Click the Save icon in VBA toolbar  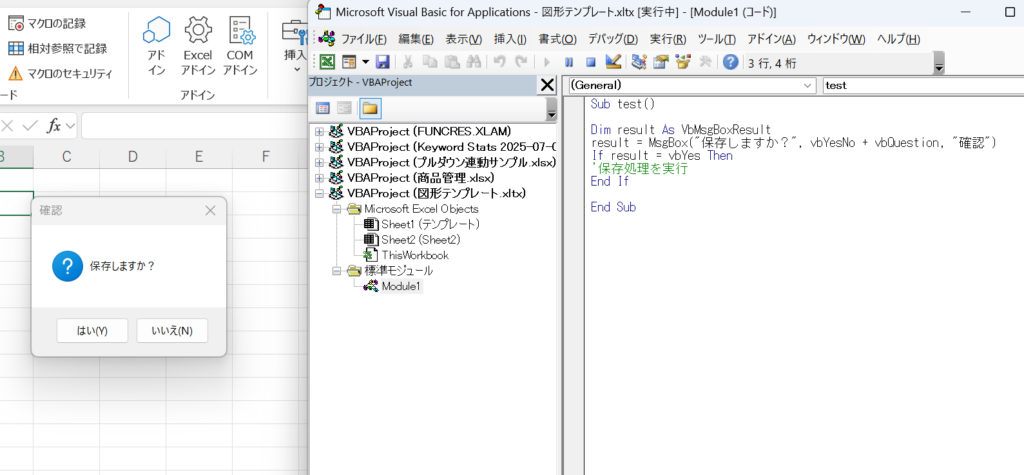[x=383, y=62]
